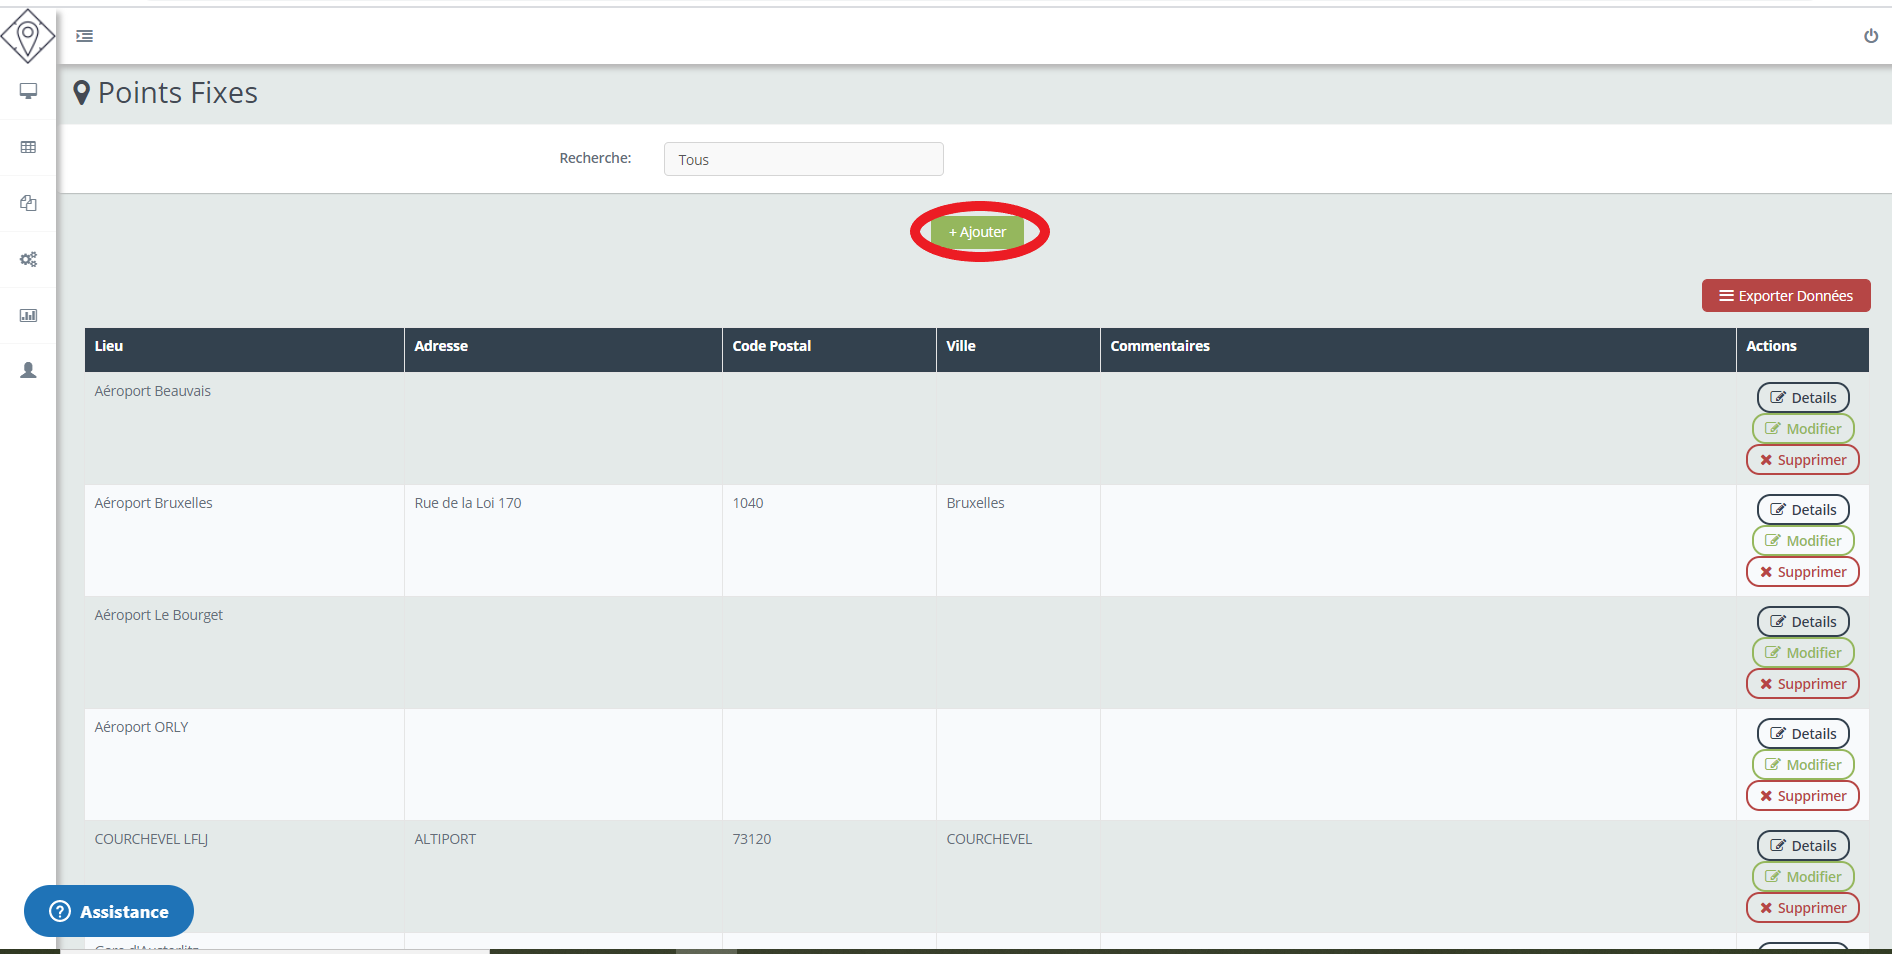Screen dimensions: 1892x954
Task: Open the Assistance help button
Action: tap(109, 911)
